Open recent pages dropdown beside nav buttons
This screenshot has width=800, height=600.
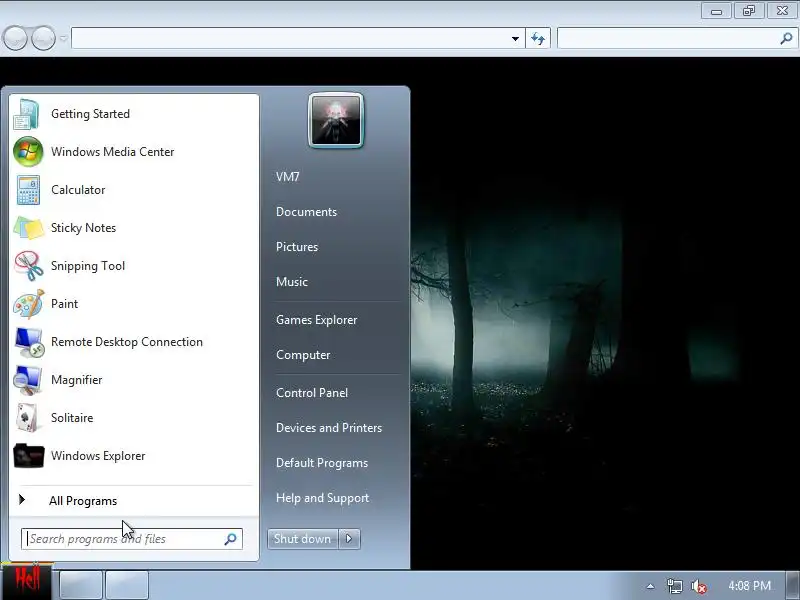point(63,38)
